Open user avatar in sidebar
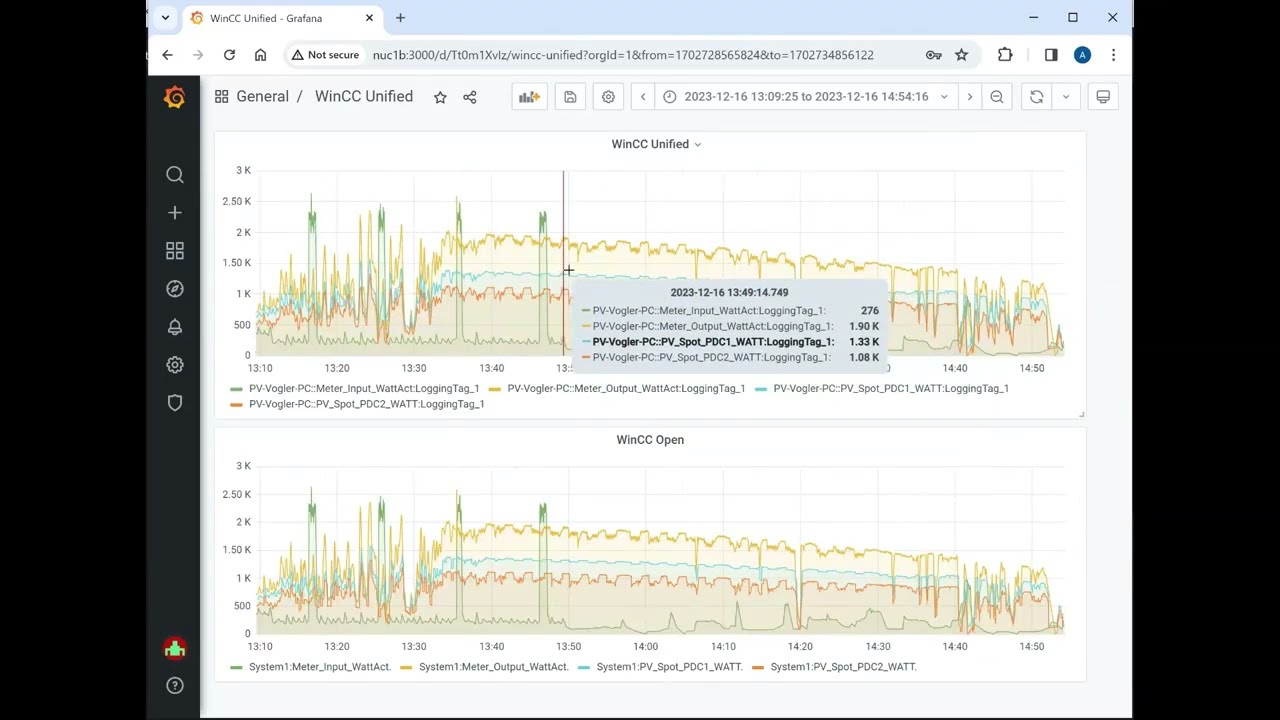 pyautogui.click(x=175, y=649)
